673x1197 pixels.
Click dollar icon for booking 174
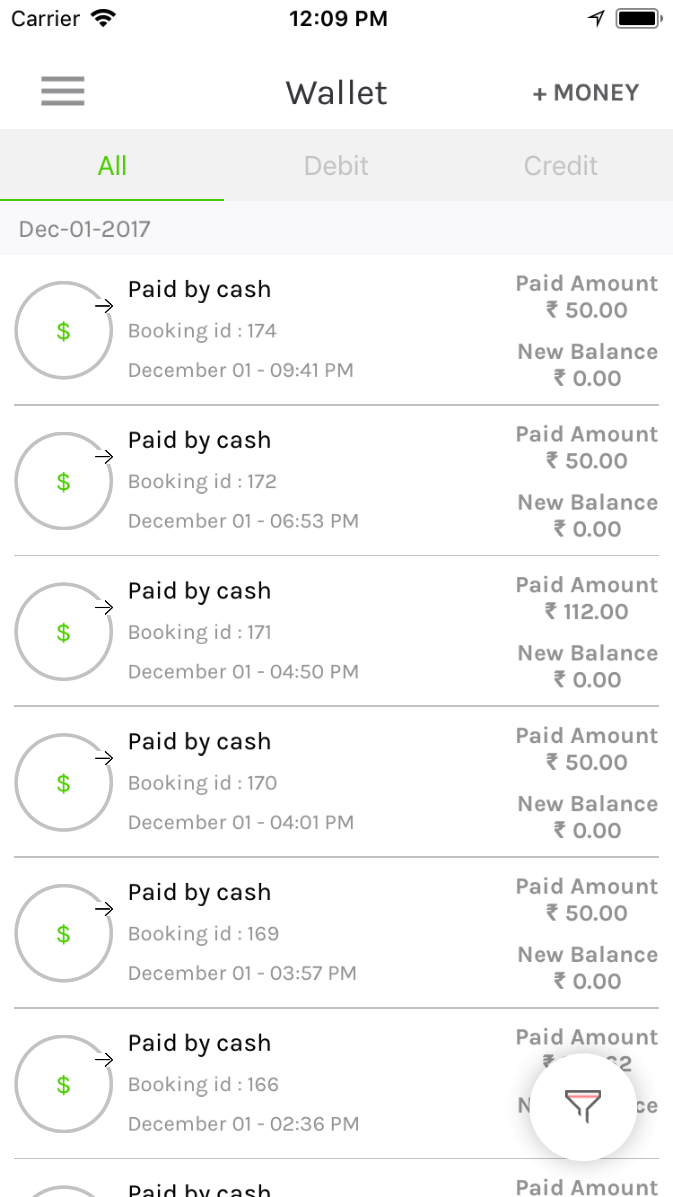[x=63, y=331]
